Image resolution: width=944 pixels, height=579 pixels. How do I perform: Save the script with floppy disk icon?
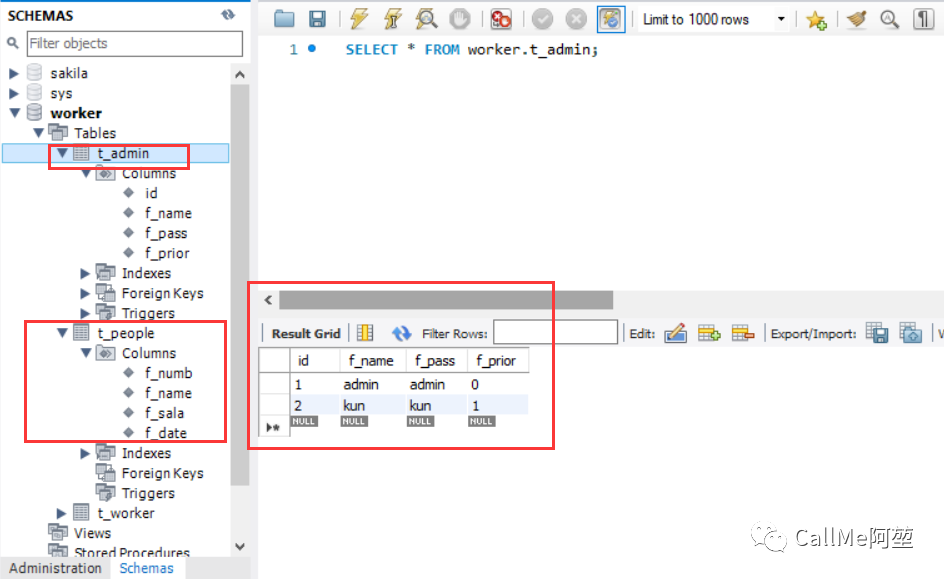coord(317,19)
